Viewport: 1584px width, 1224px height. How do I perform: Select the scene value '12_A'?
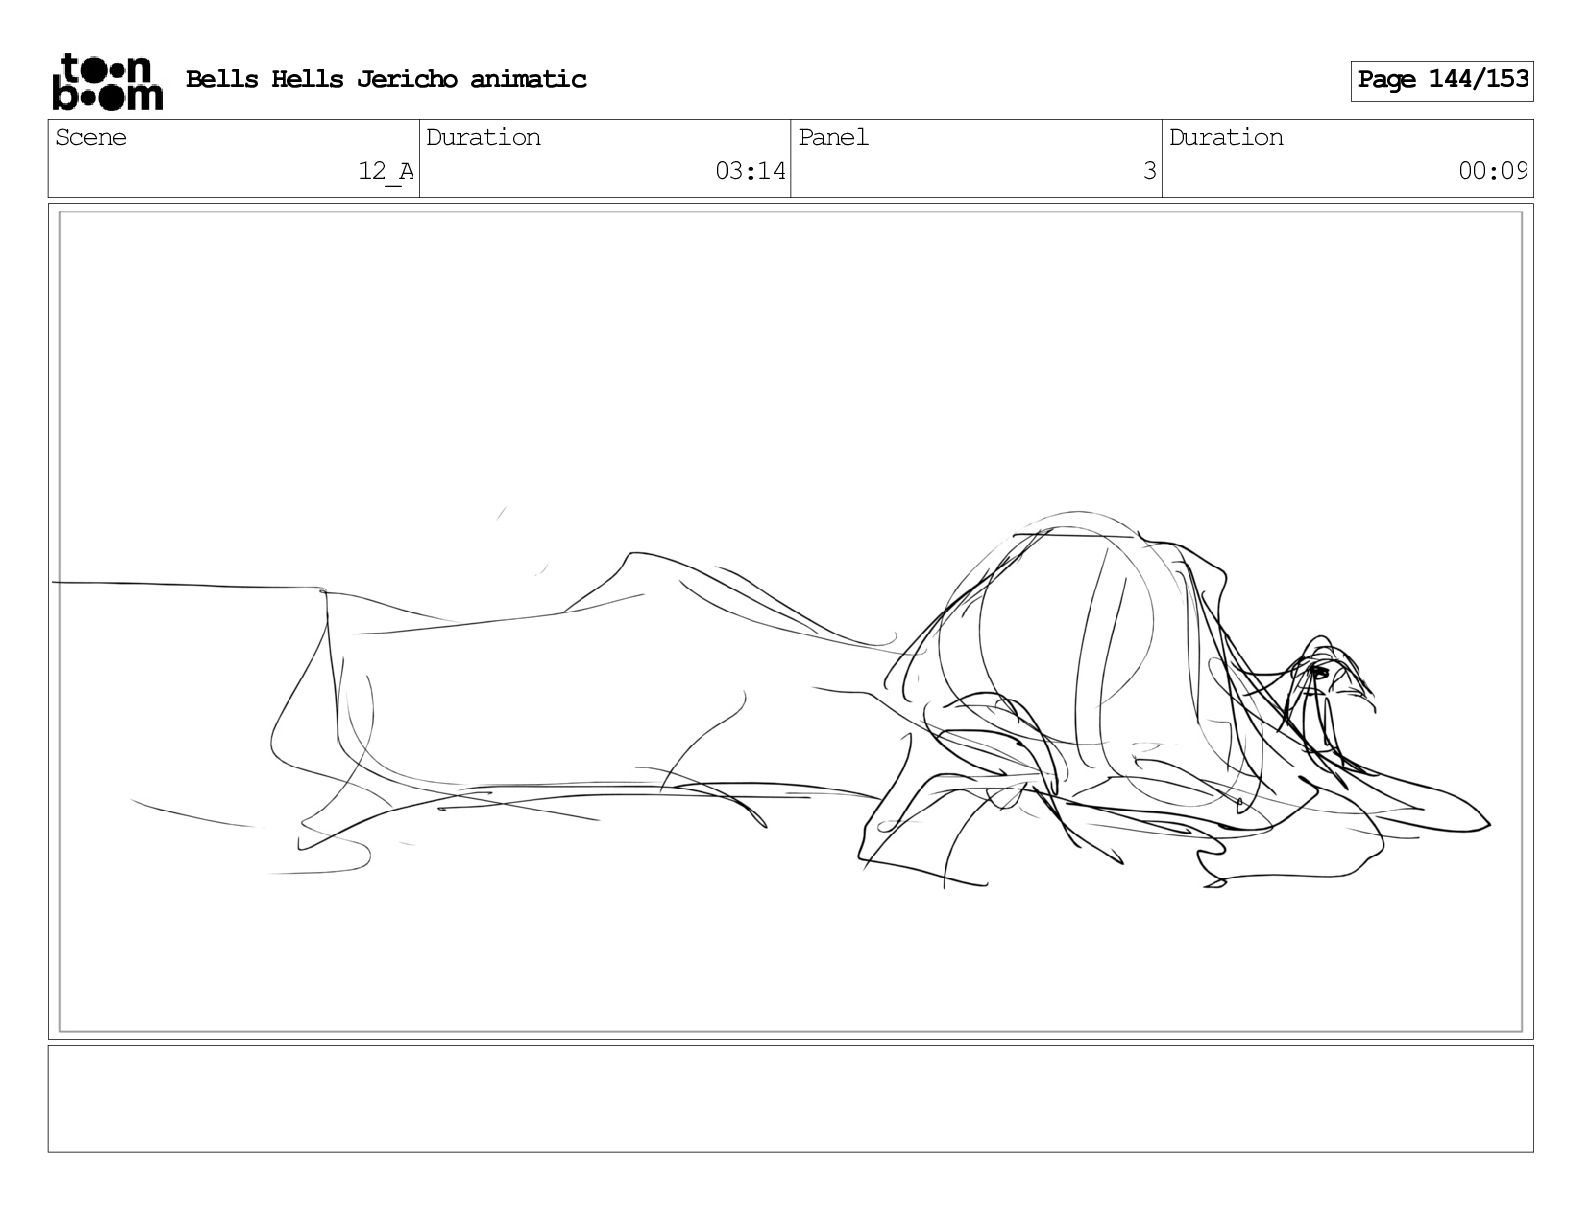pyautogui.click(x=386, y=172)
